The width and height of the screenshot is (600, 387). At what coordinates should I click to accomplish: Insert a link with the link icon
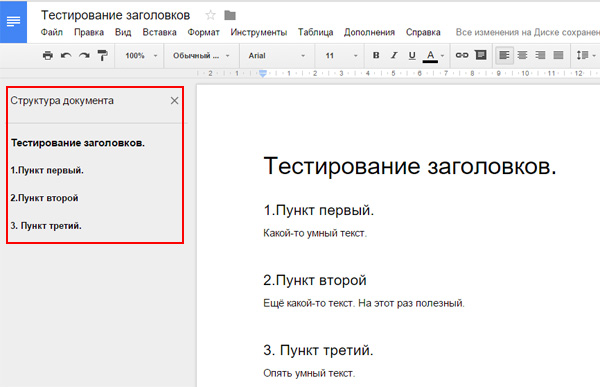click(462, 55)
